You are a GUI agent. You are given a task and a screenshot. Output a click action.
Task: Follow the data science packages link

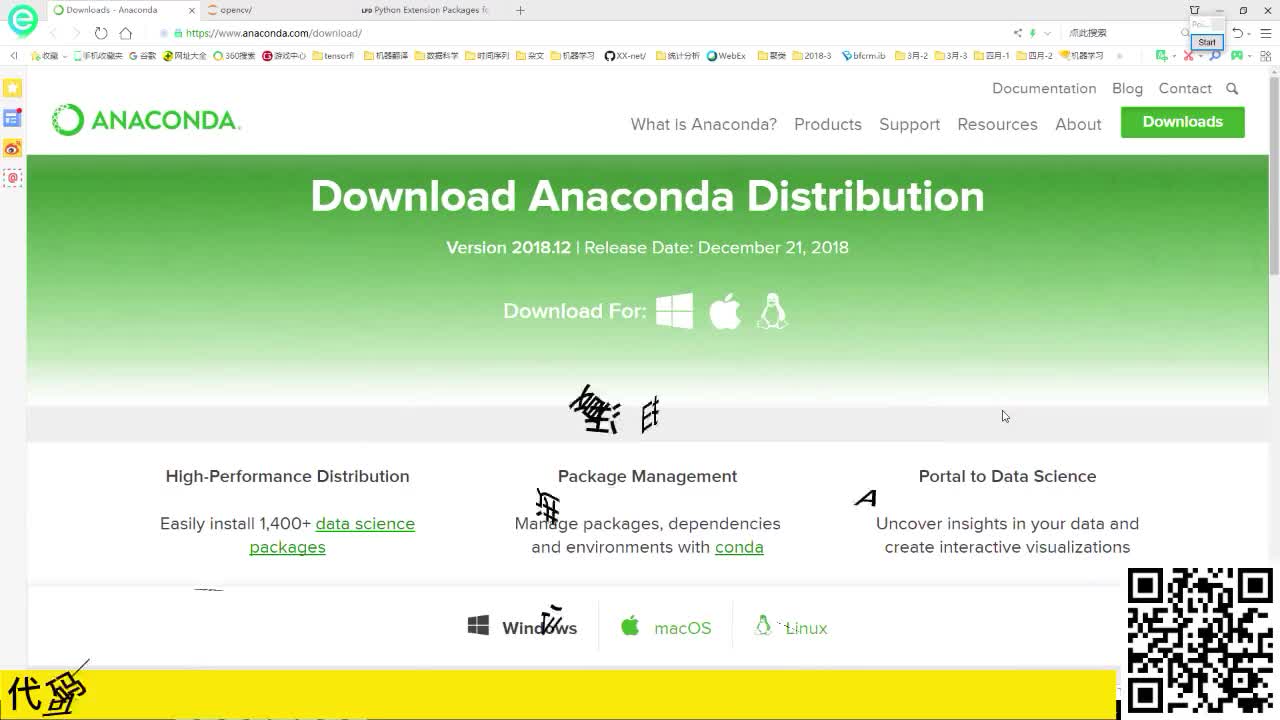332,535
